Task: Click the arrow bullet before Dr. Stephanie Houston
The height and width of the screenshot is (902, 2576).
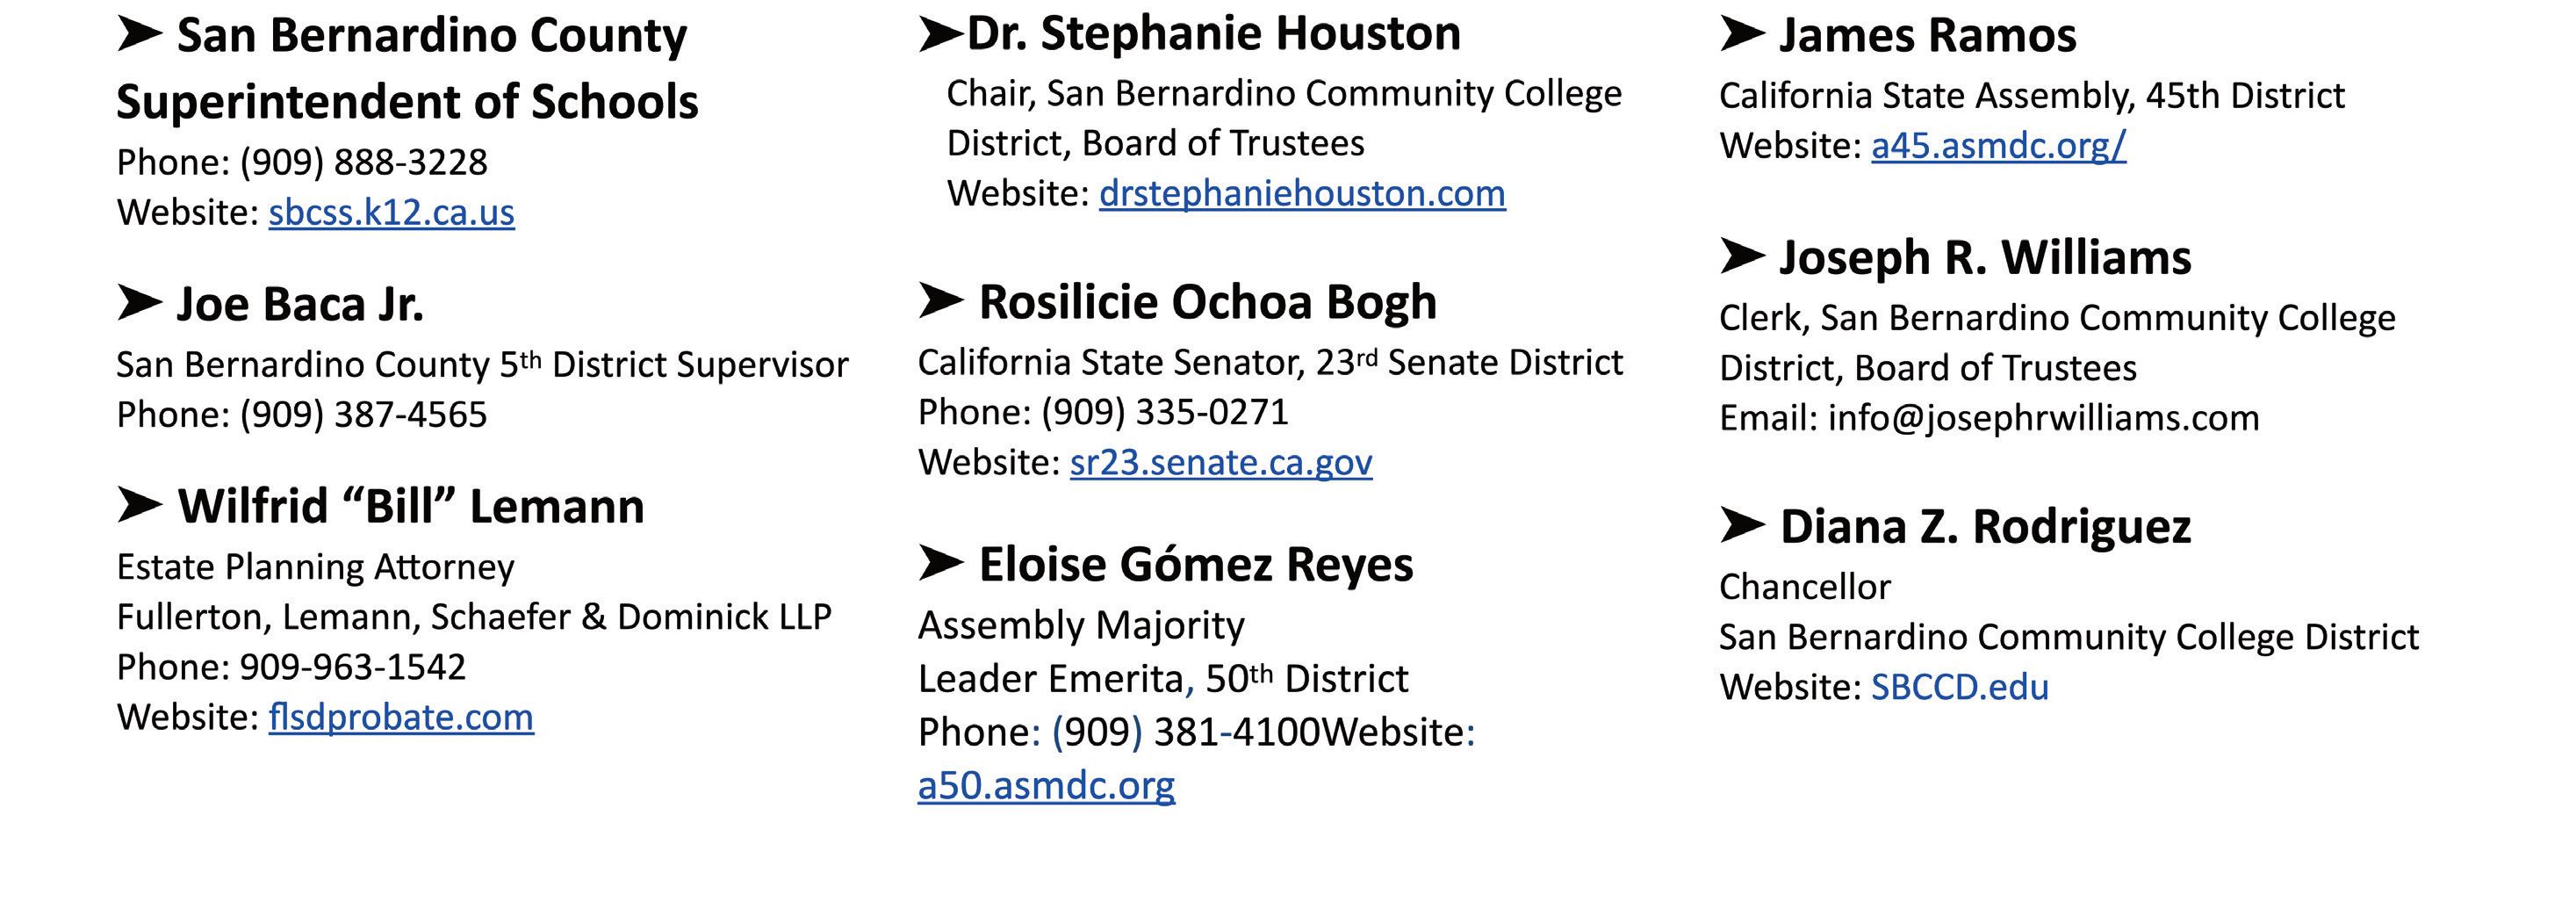Action: point(940,34)
